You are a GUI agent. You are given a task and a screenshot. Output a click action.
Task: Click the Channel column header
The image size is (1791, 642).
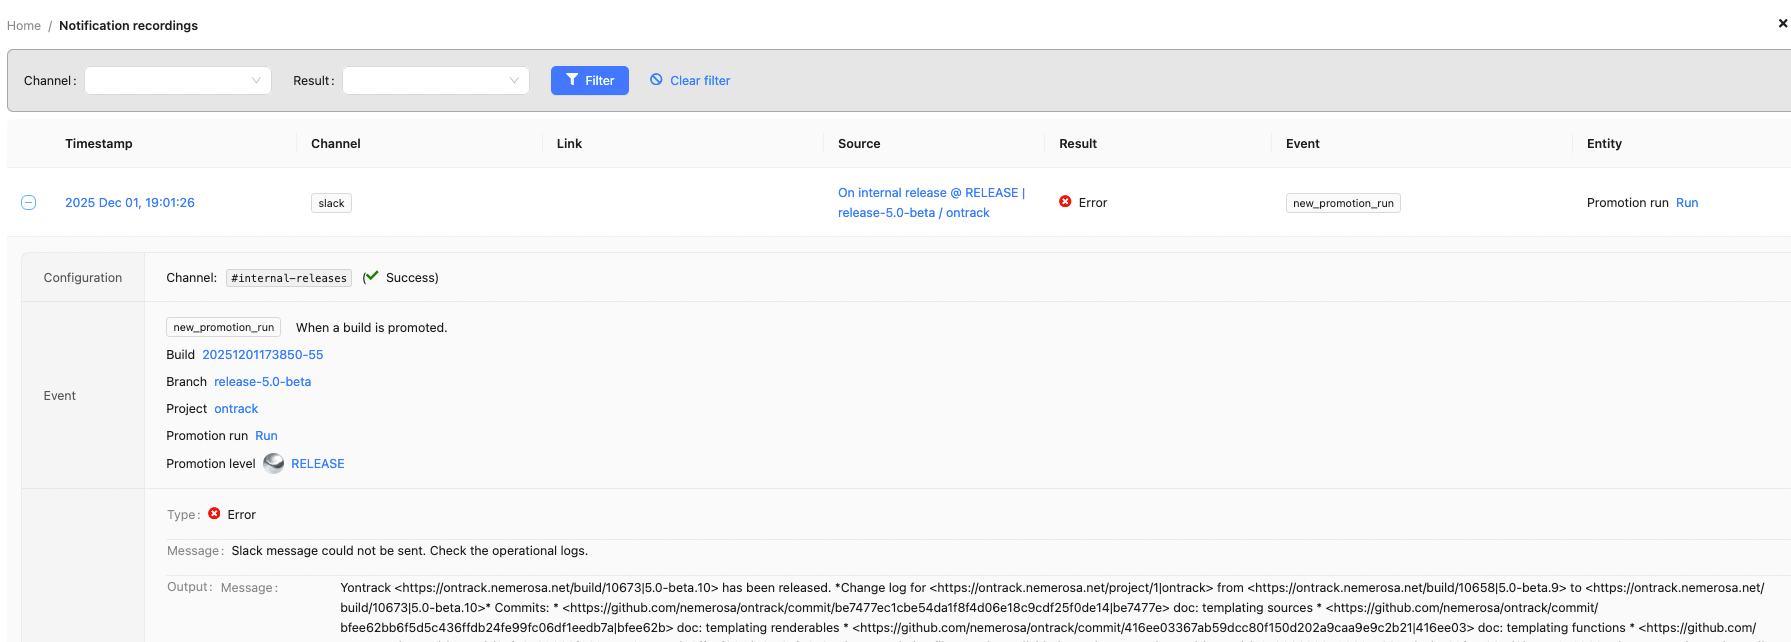[336, 143]
